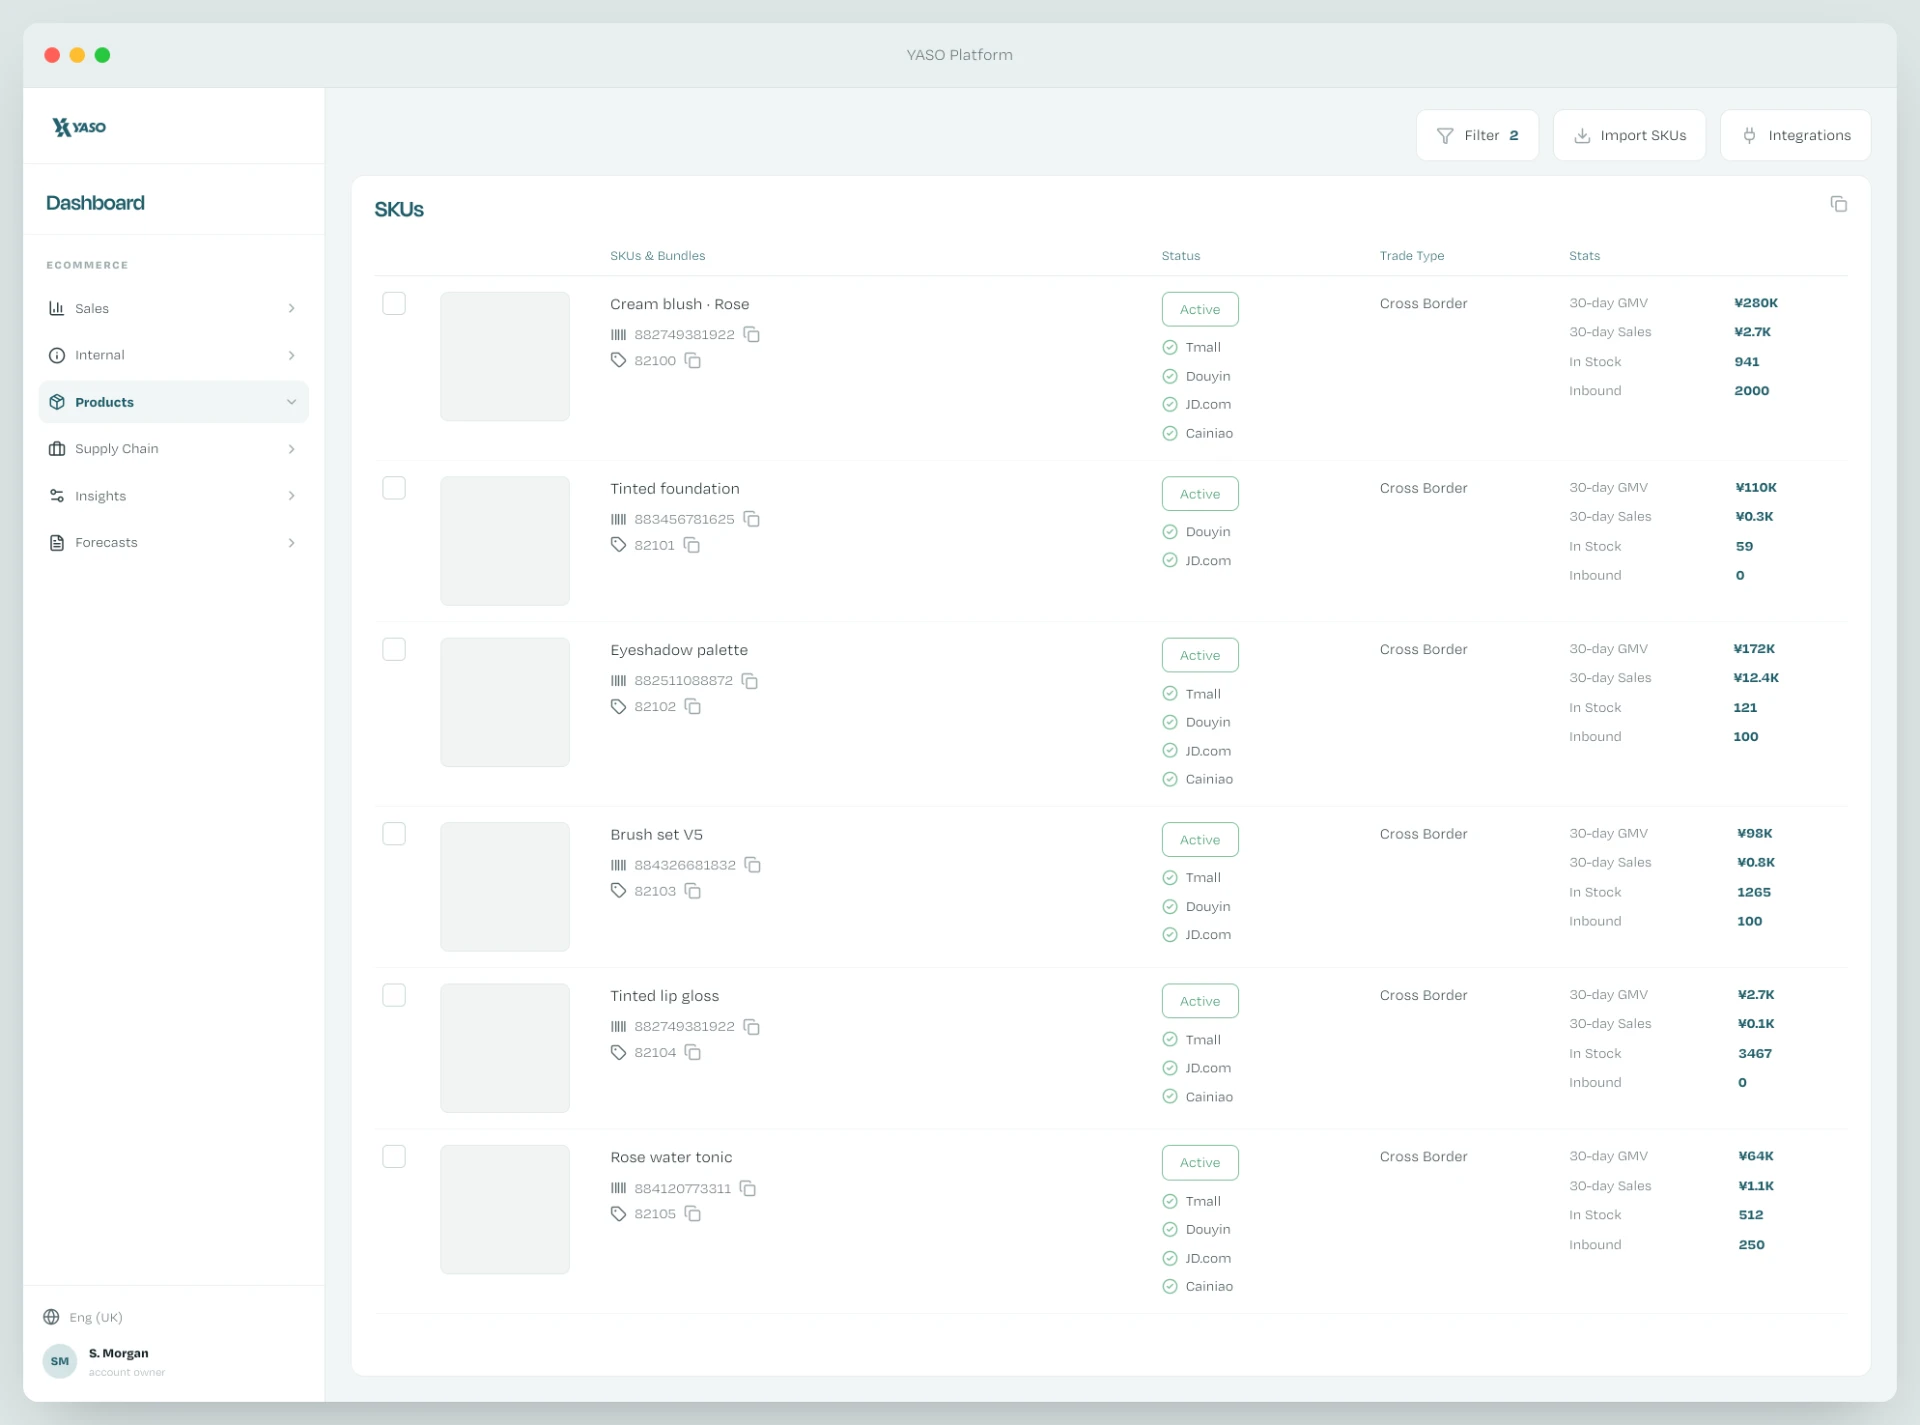Copy barcode 884326681832 of Brush set V5
The width and height of the screenshot is (1920, 1425).
(753, 865)
